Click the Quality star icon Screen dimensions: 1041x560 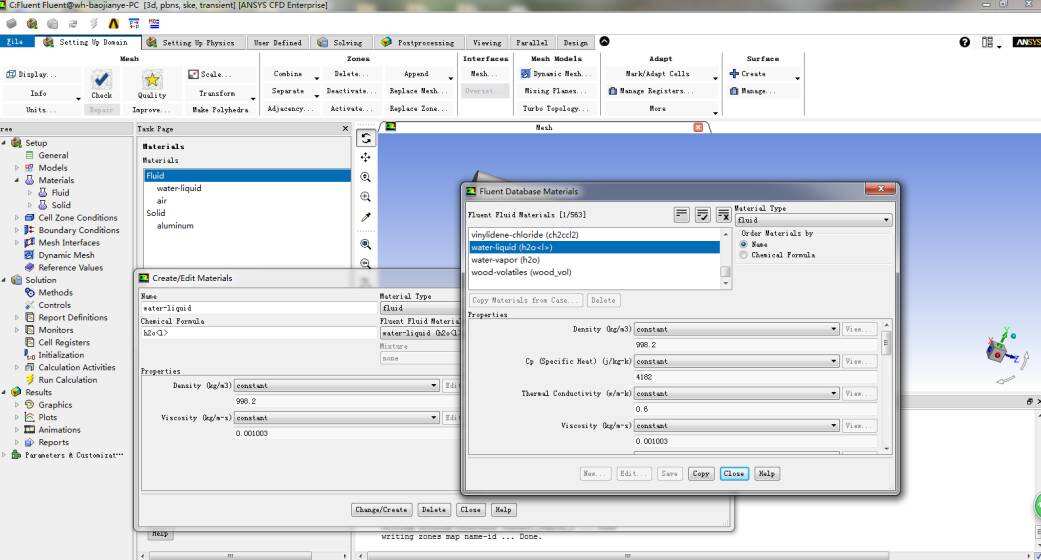point(152,80)
